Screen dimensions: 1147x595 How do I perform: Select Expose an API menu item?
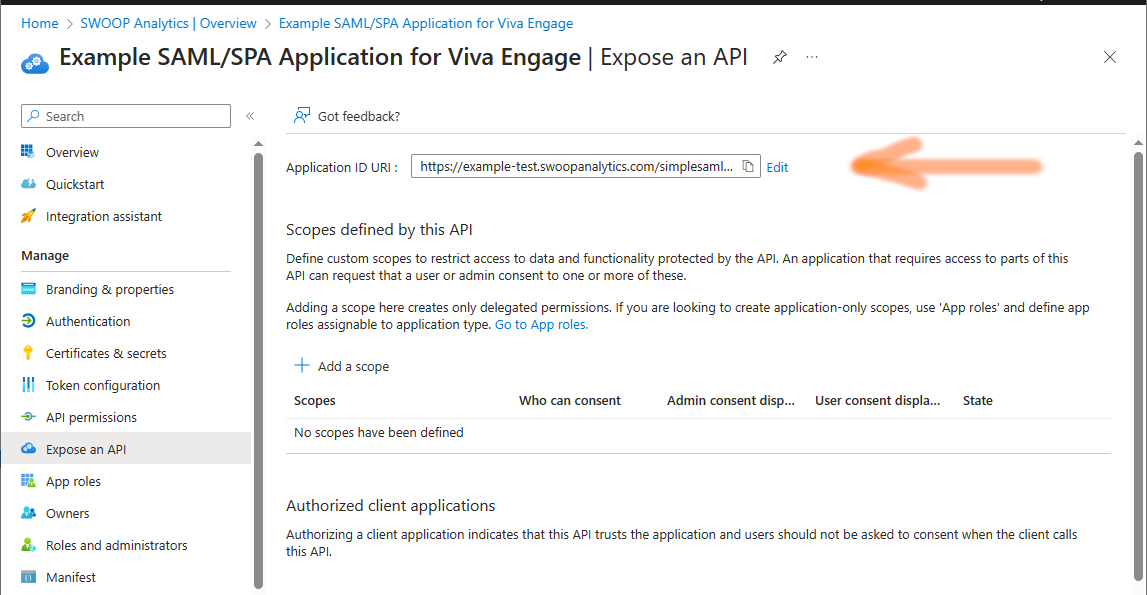(x=126, y=449)
